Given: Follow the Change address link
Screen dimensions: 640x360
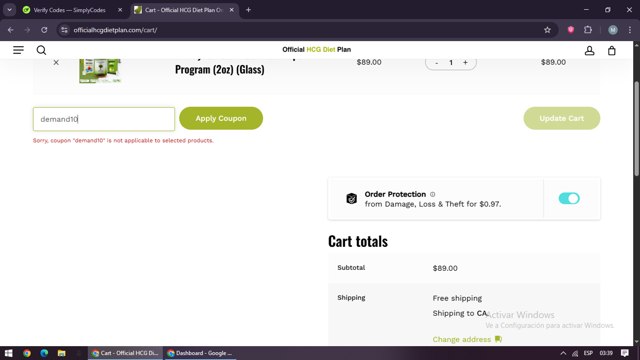Looking at the screenshot, I should (462, 339).
